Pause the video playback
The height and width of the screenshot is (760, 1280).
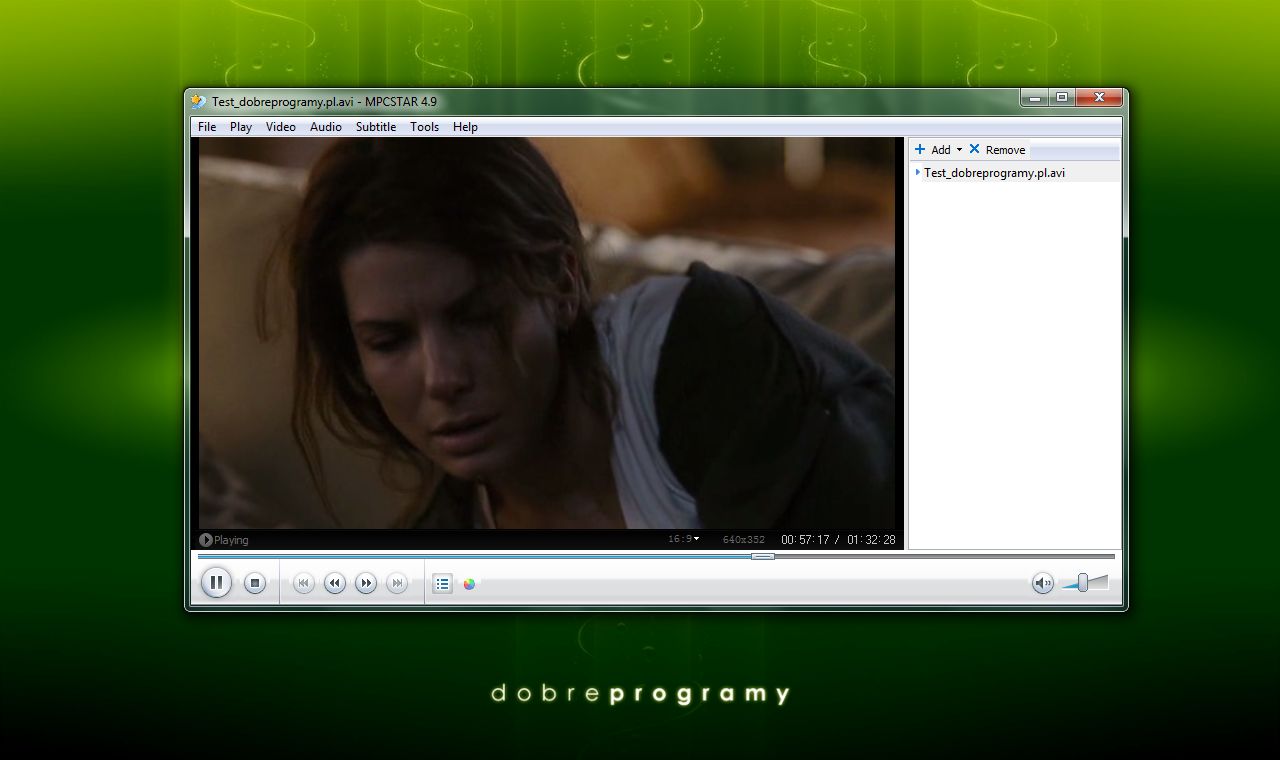click(x=216, y=582)
